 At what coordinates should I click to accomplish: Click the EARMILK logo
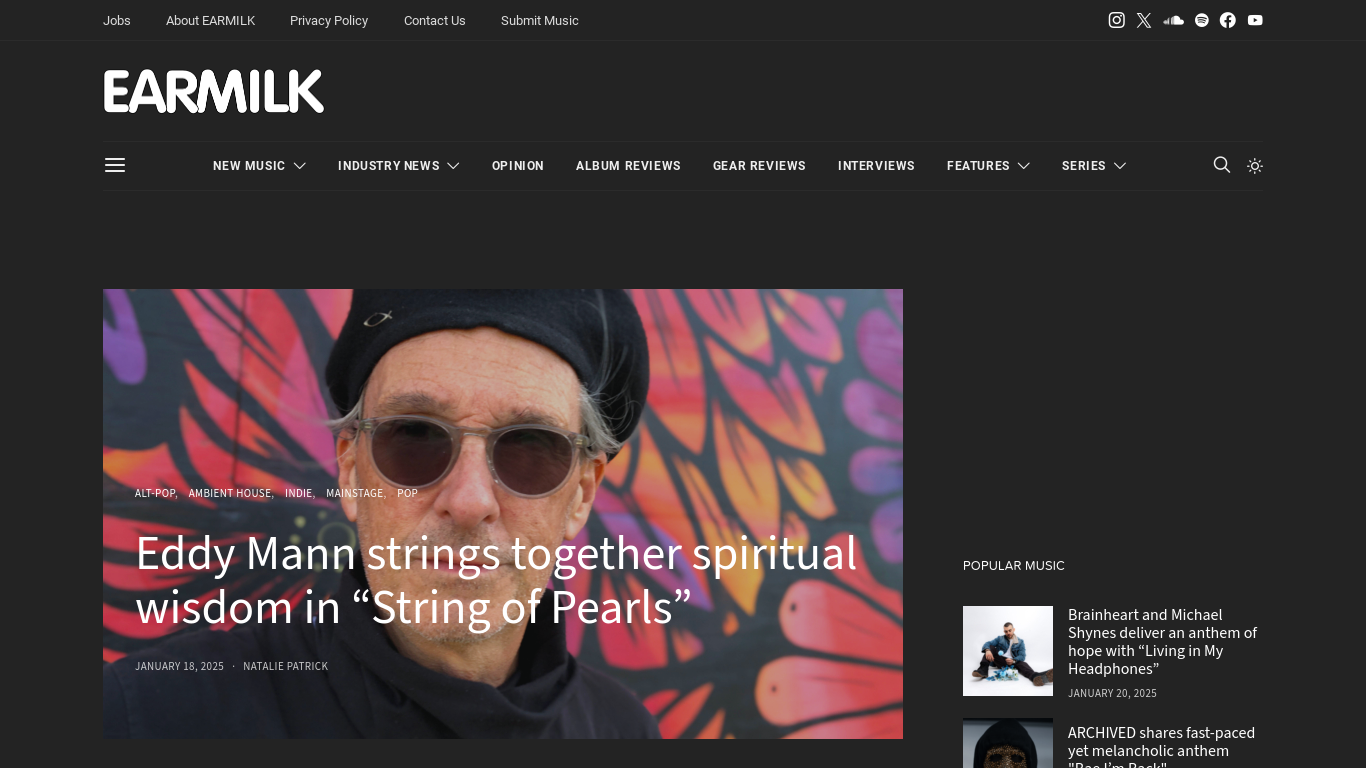click(214, 91)
